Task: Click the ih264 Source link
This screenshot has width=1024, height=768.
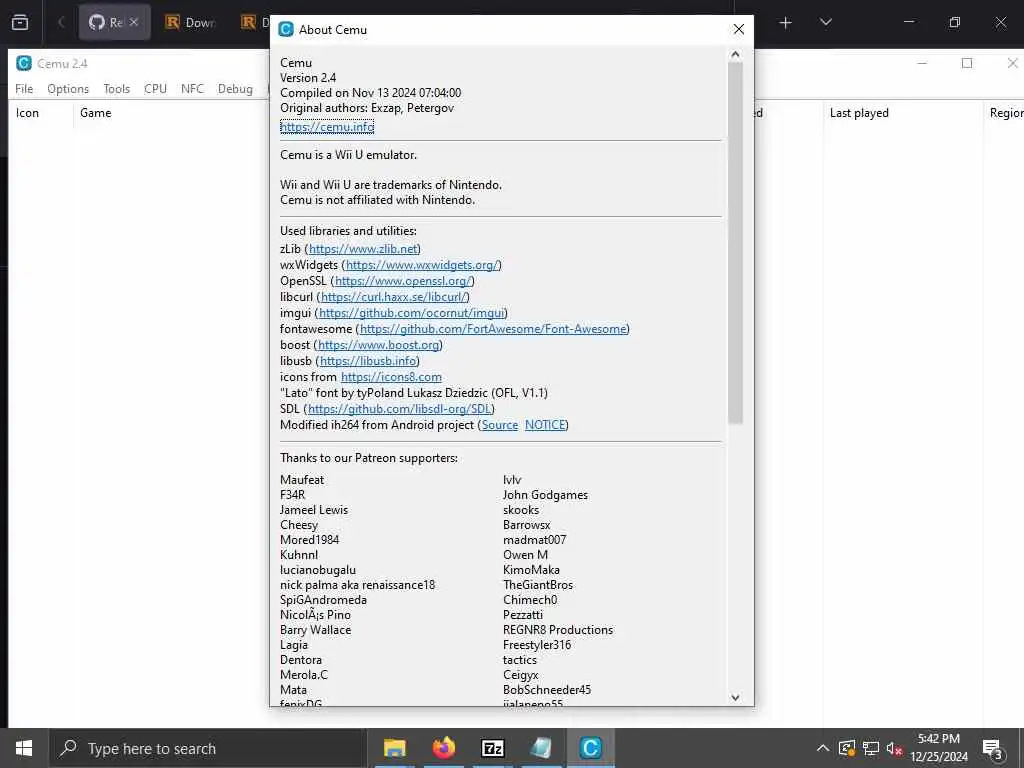Action: [x=500, y=425]
